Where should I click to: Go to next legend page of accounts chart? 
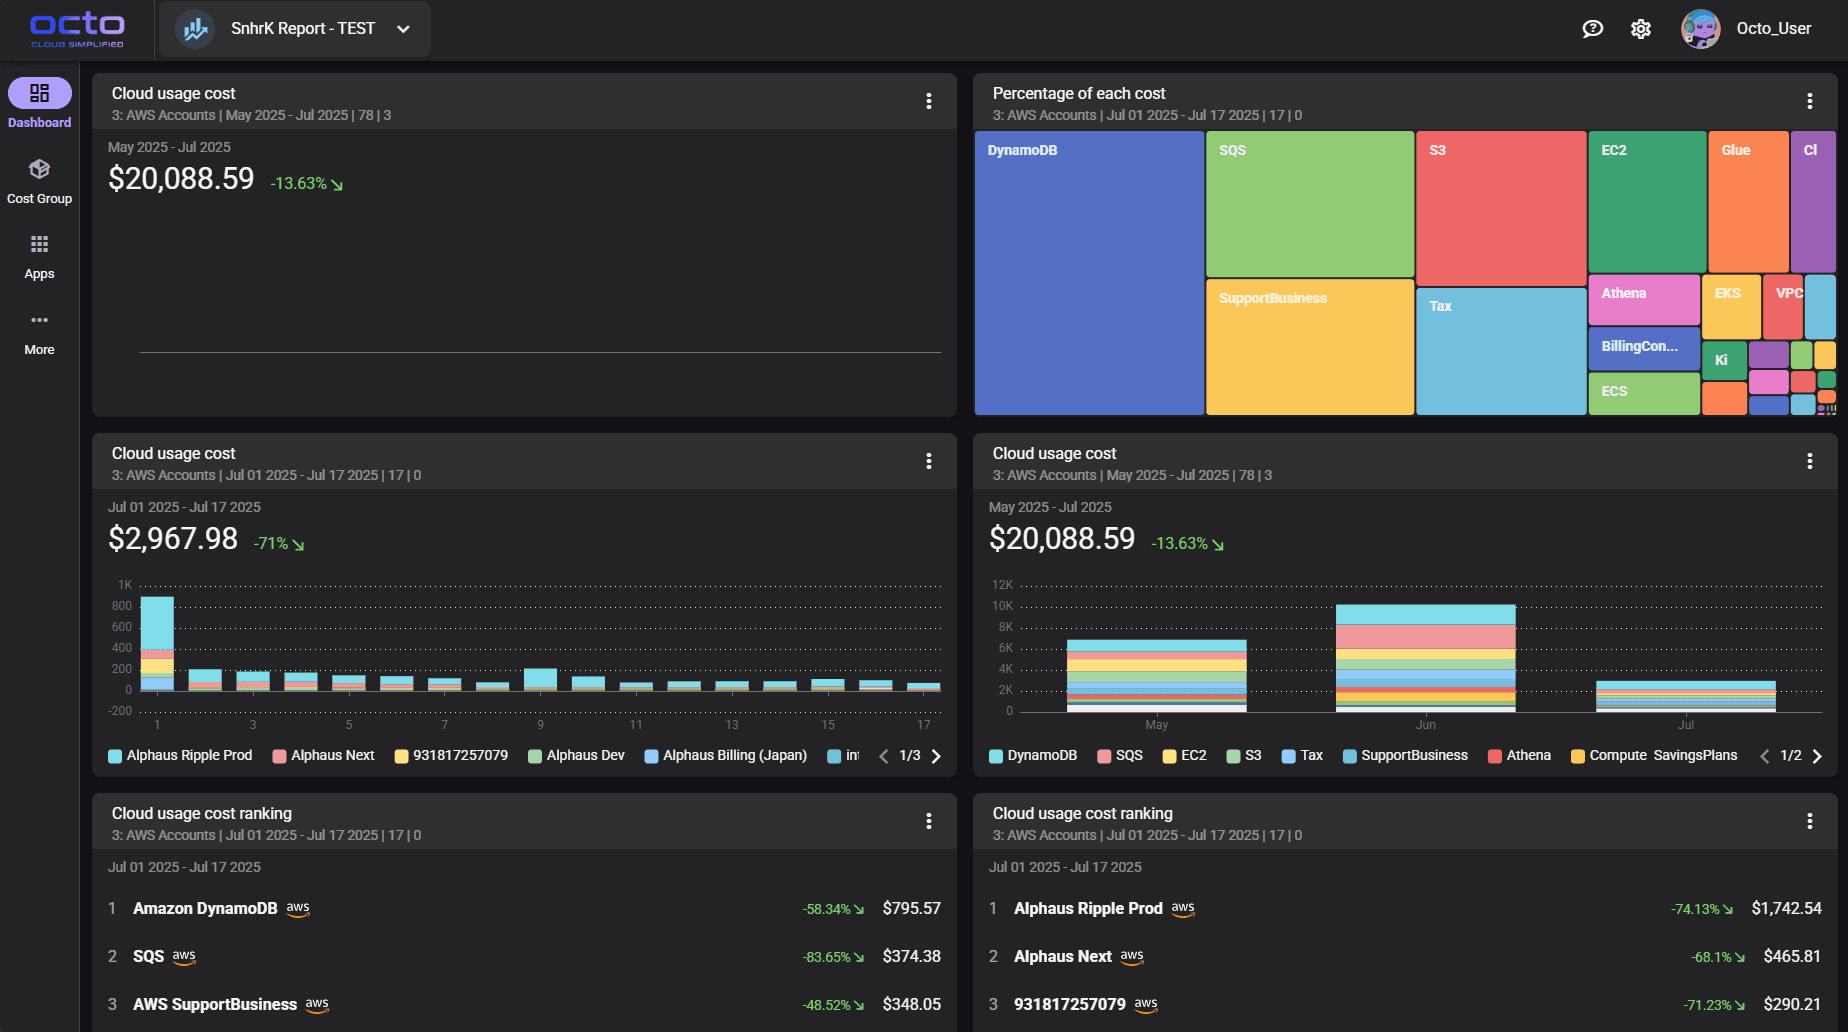click(936, 756)
